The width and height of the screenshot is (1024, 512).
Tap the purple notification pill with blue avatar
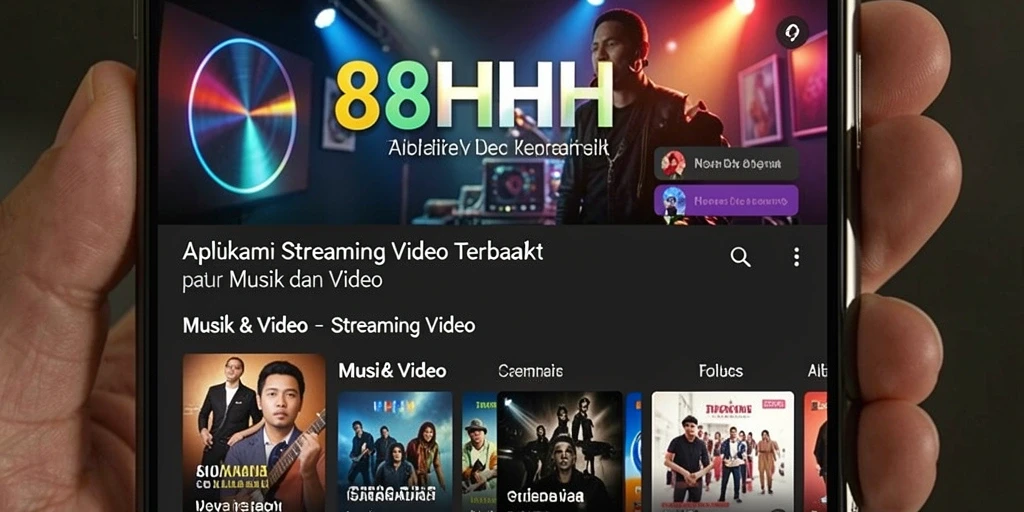726,200
